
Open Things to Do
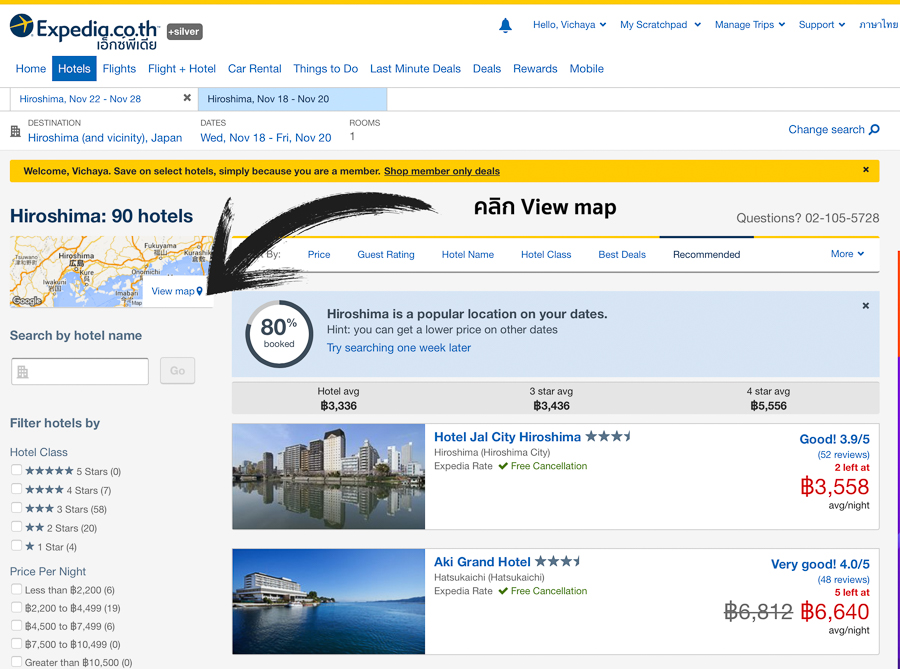(x=325, y=68)
